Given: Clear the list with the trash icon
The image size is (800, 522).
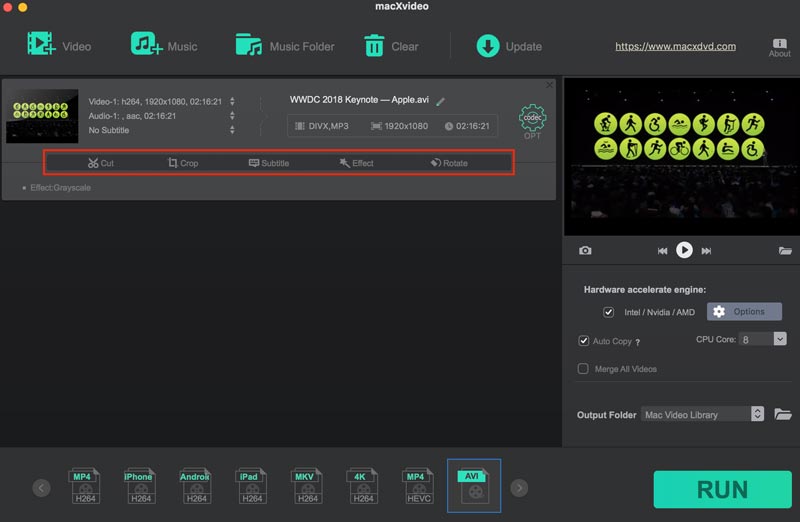Looking at the screenshot, I should 374,46.
